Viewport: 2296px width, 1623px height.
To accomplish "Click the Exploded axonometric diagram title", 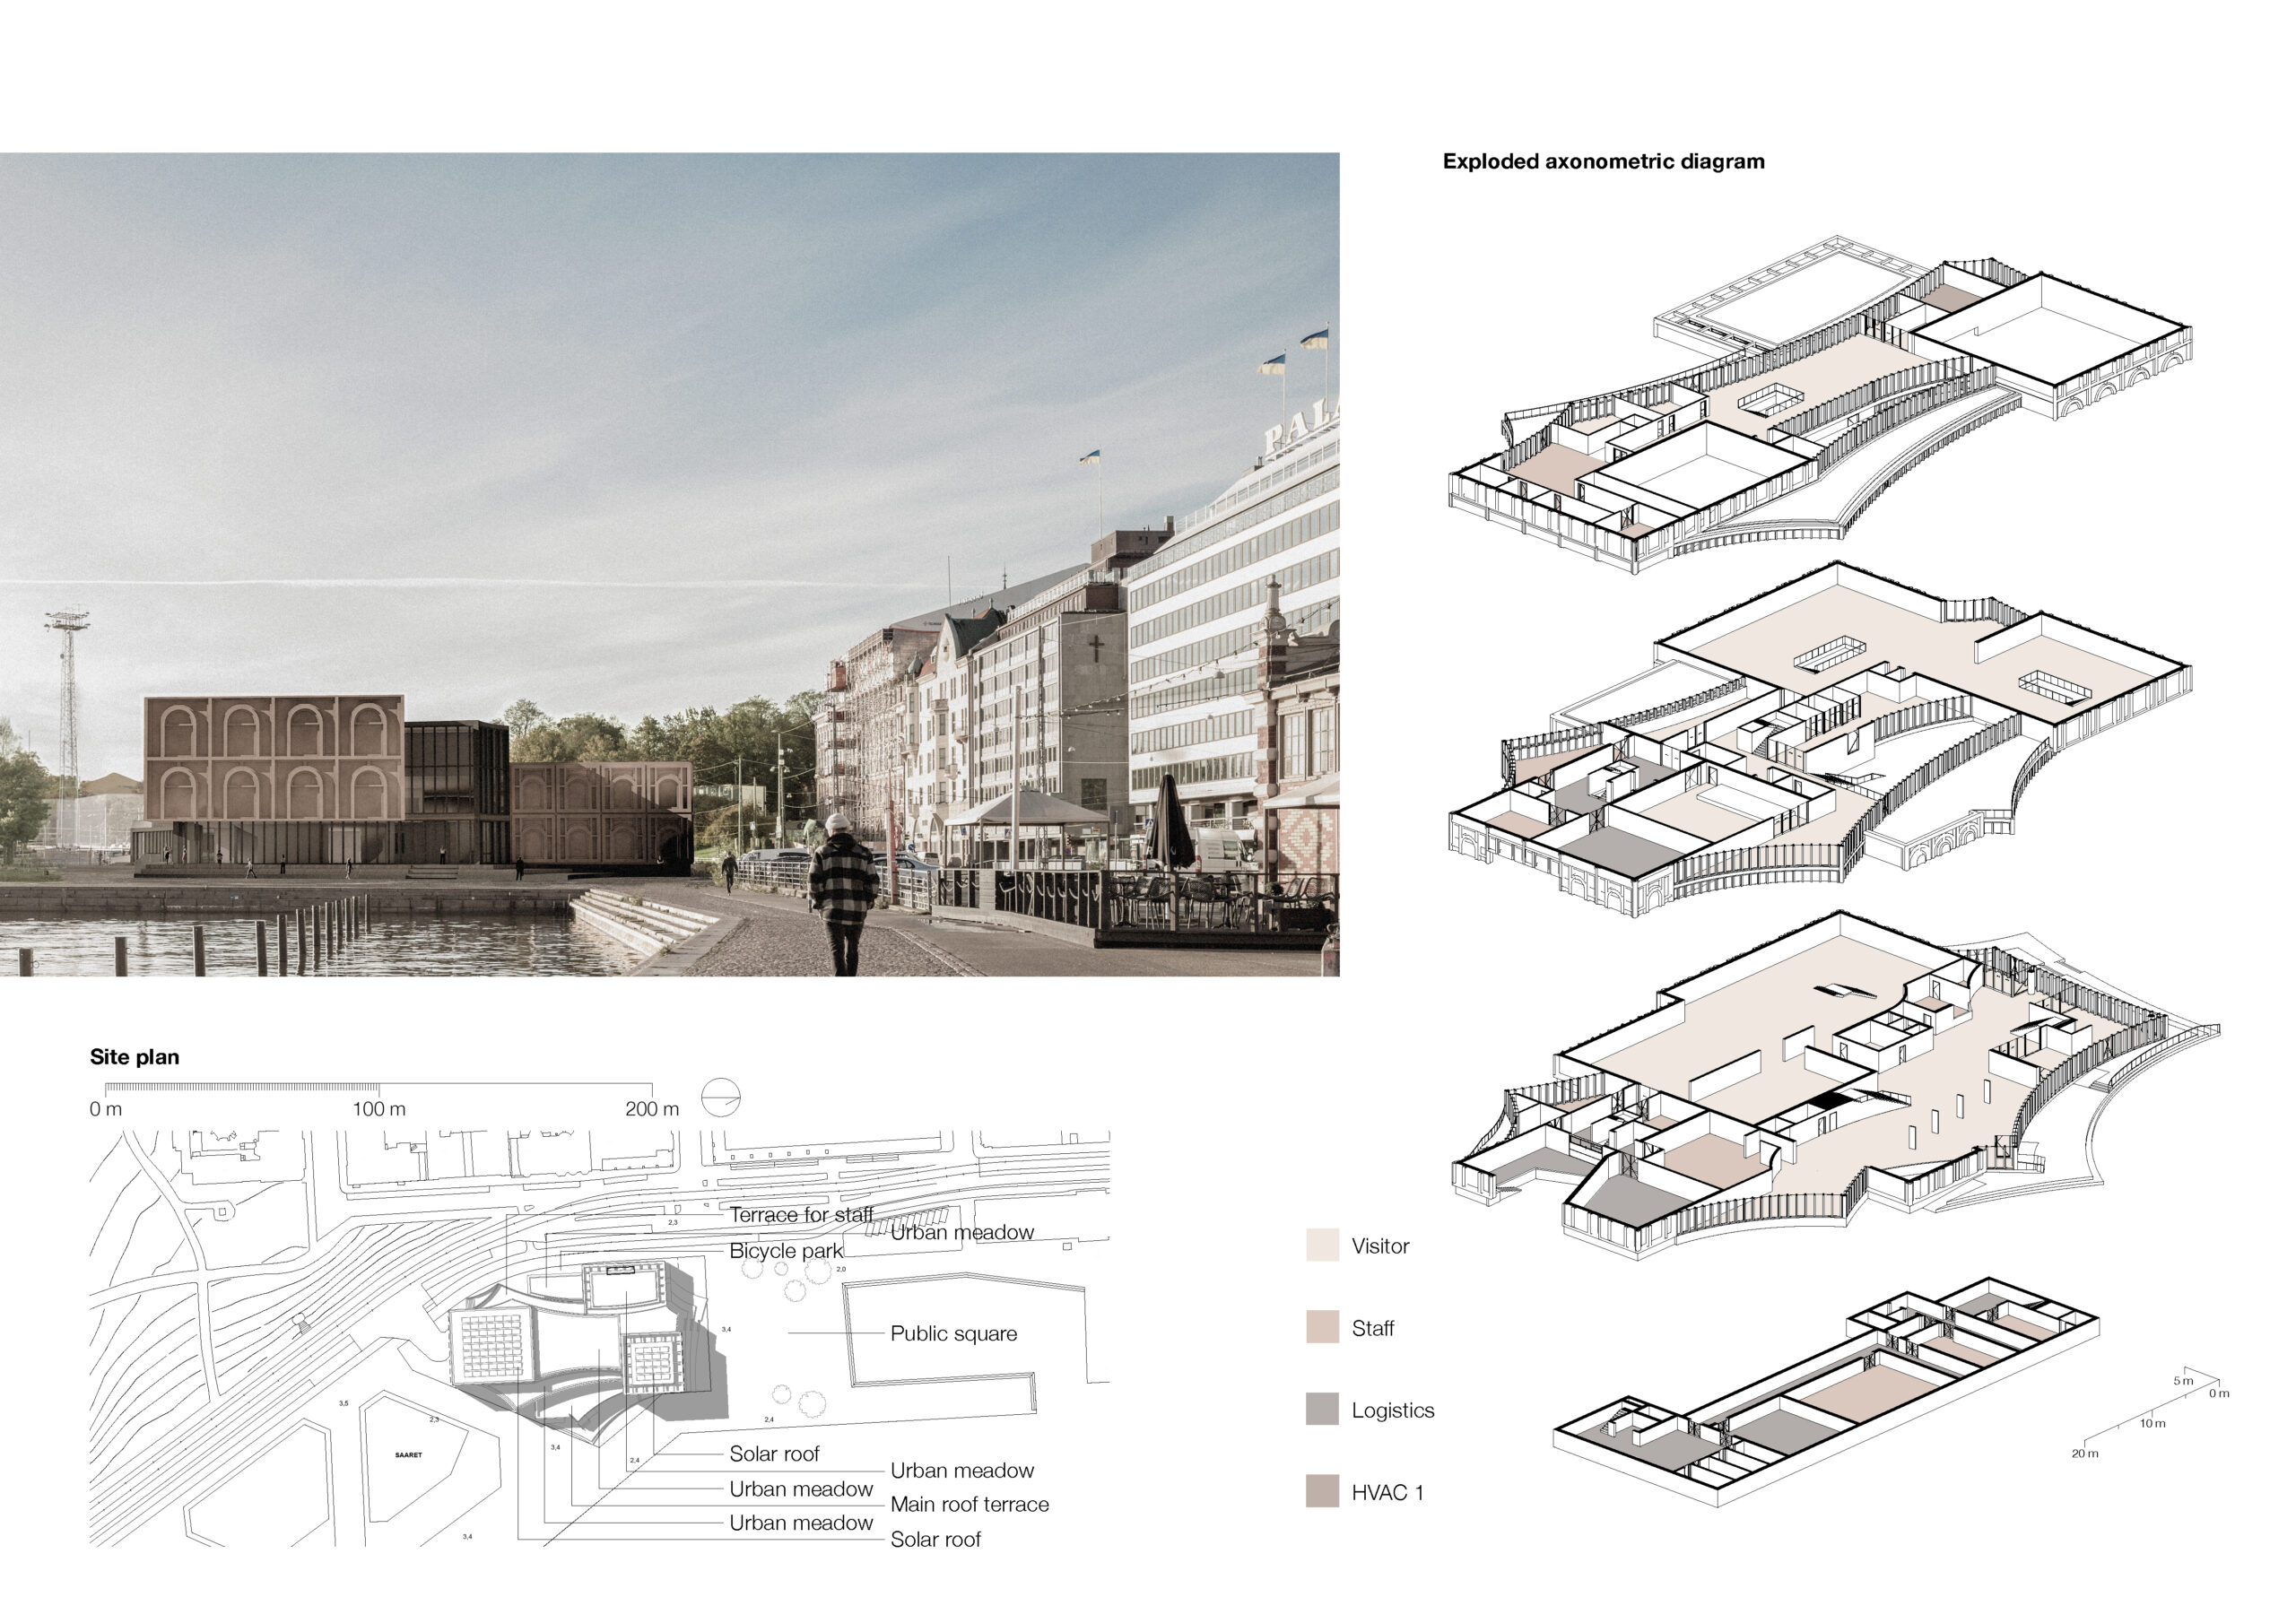I will 1603,161.
